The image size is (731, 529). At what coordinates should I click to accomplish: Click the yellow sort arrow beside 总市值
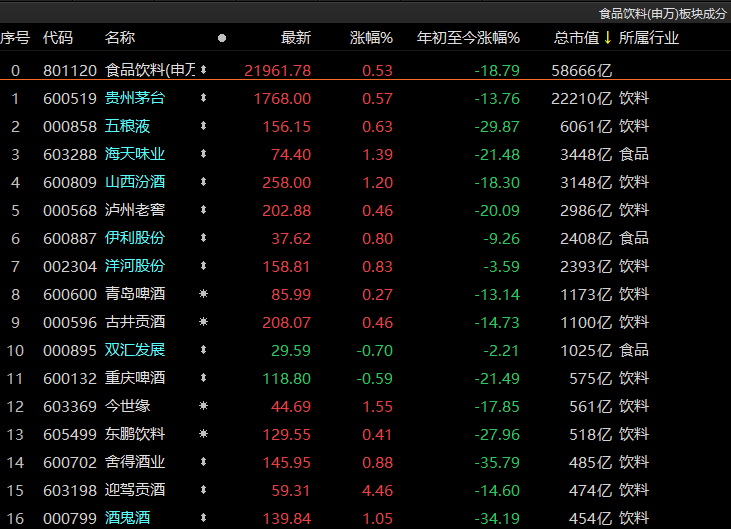click(607, 37)
